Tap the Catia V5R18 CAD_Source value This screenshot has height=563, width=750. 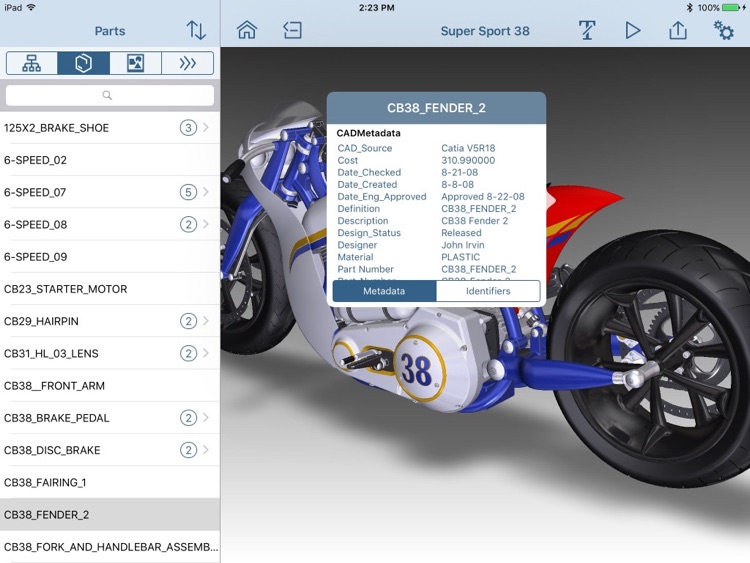(x=468, y=148)
